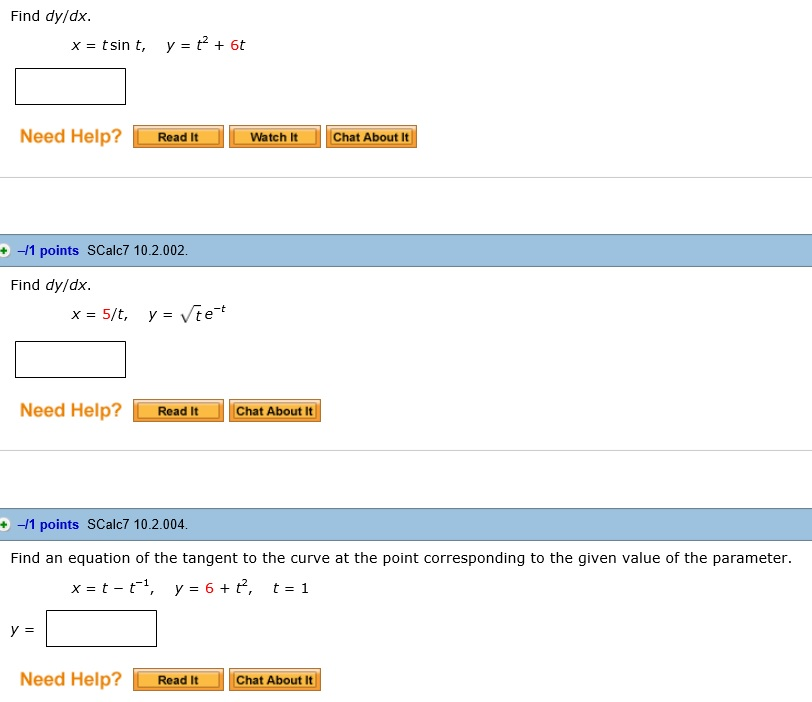
Task: Click the answer field for x = 5/t problem
Action: (69, 359)
